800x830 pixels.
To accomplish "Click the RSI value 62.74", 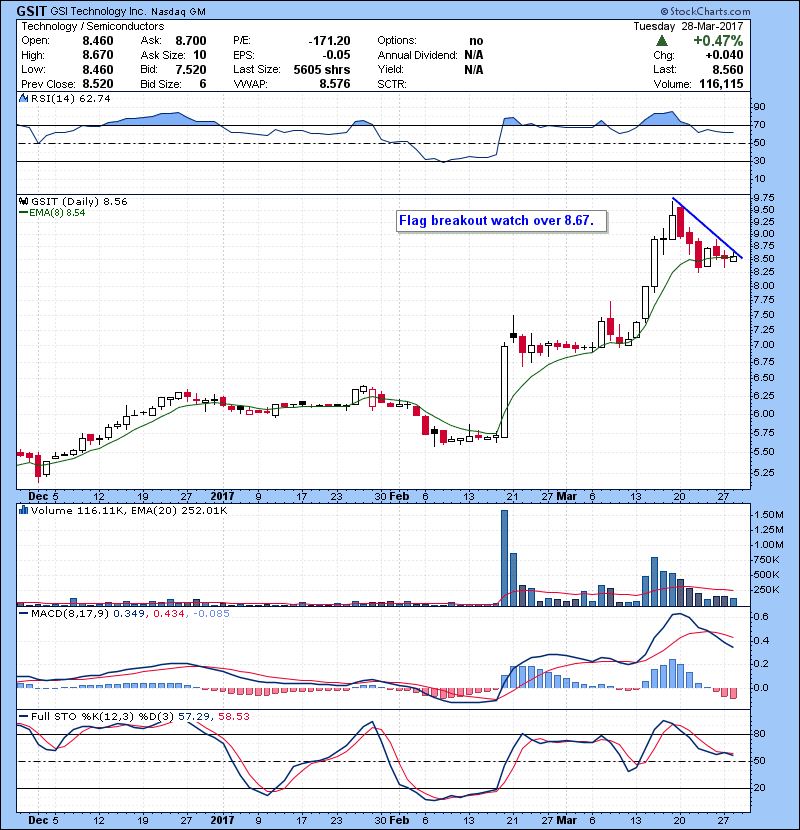I will [94, 98].
